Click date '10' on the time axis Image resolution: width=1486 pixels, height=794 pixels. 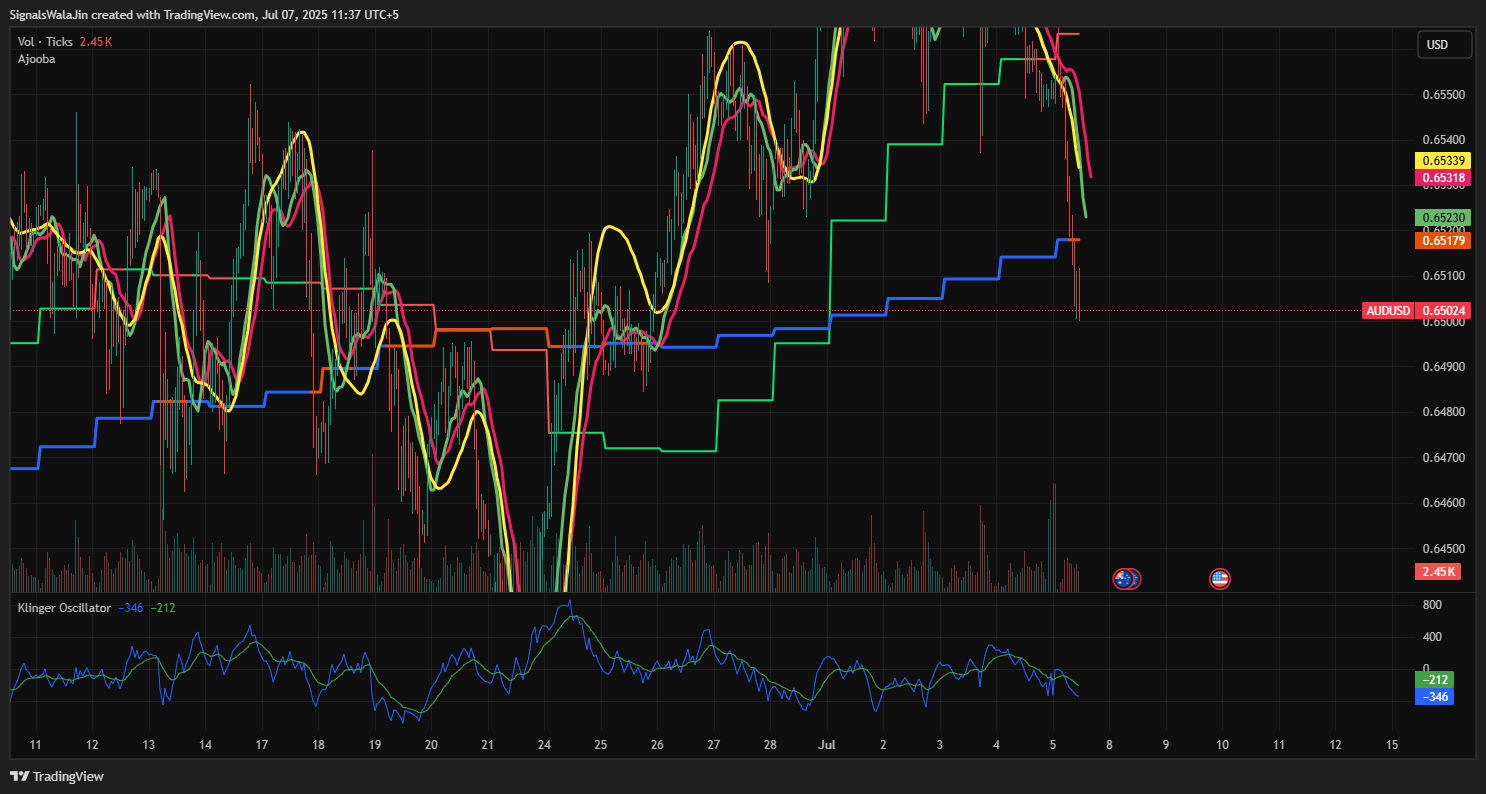(1222, 745)
